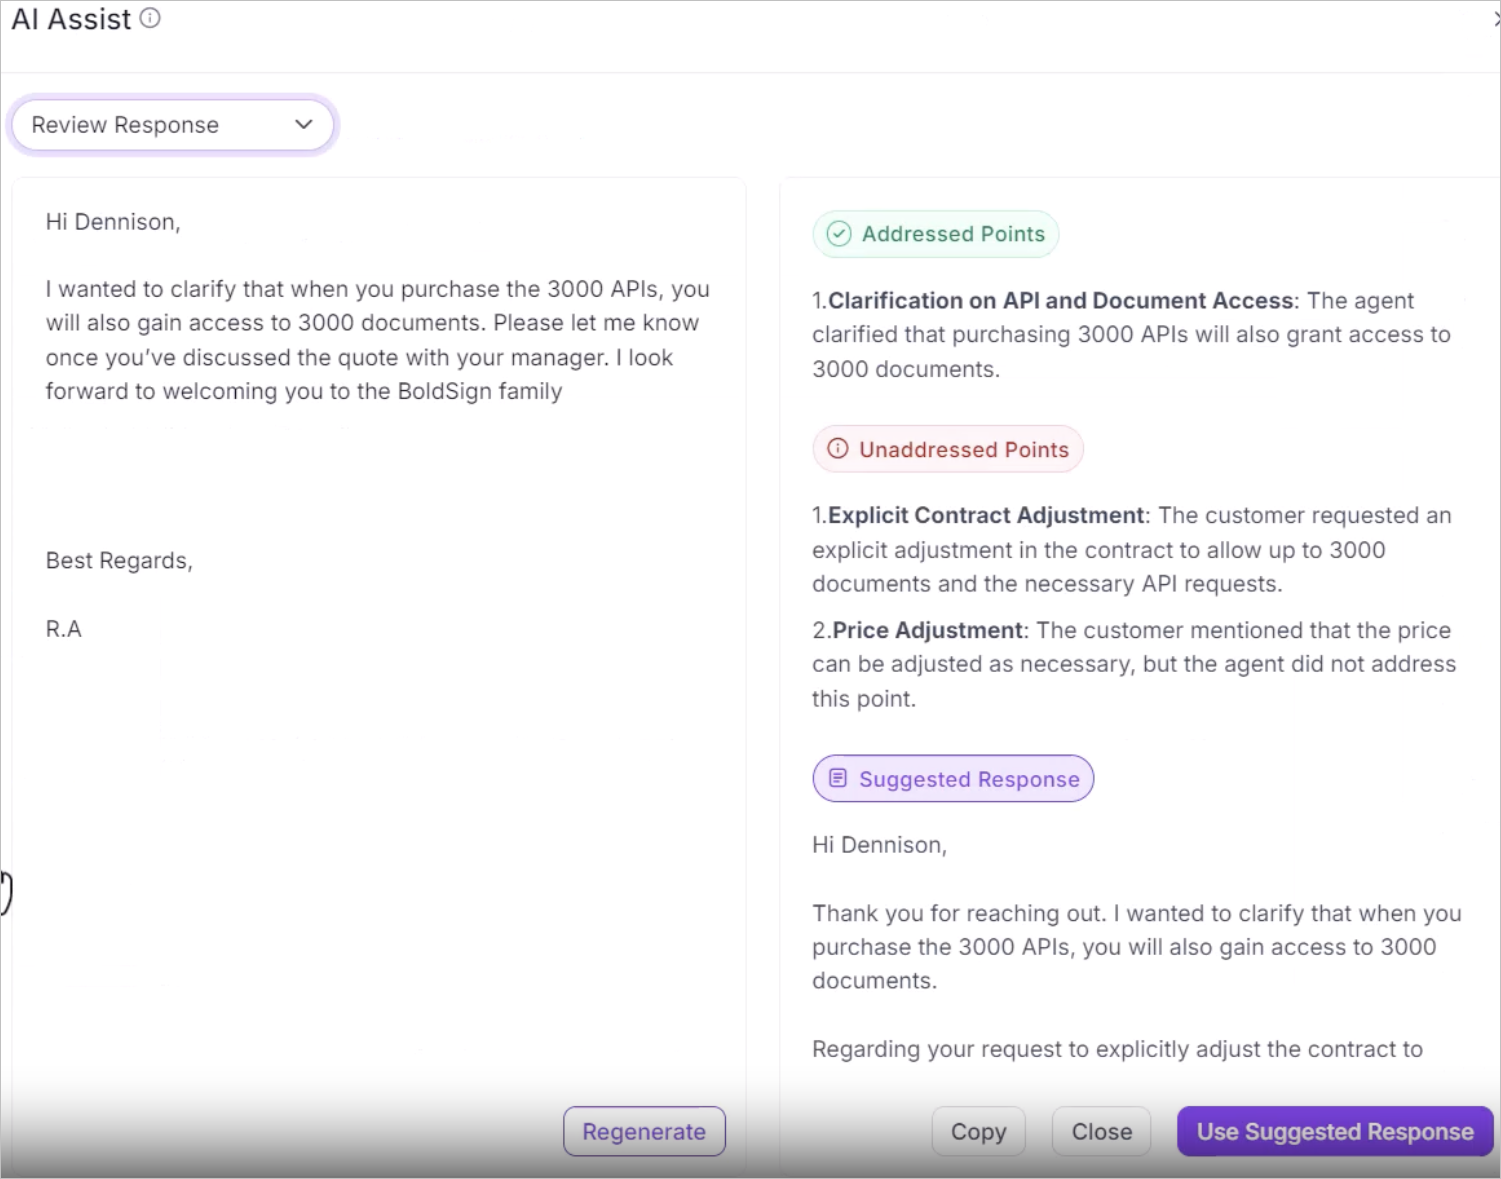Click the 'Regarding your request to explicitly adjust' line
Image resolution: width=1501 pixels, height=1179 pixels.
click(x=1117, y=1049)
